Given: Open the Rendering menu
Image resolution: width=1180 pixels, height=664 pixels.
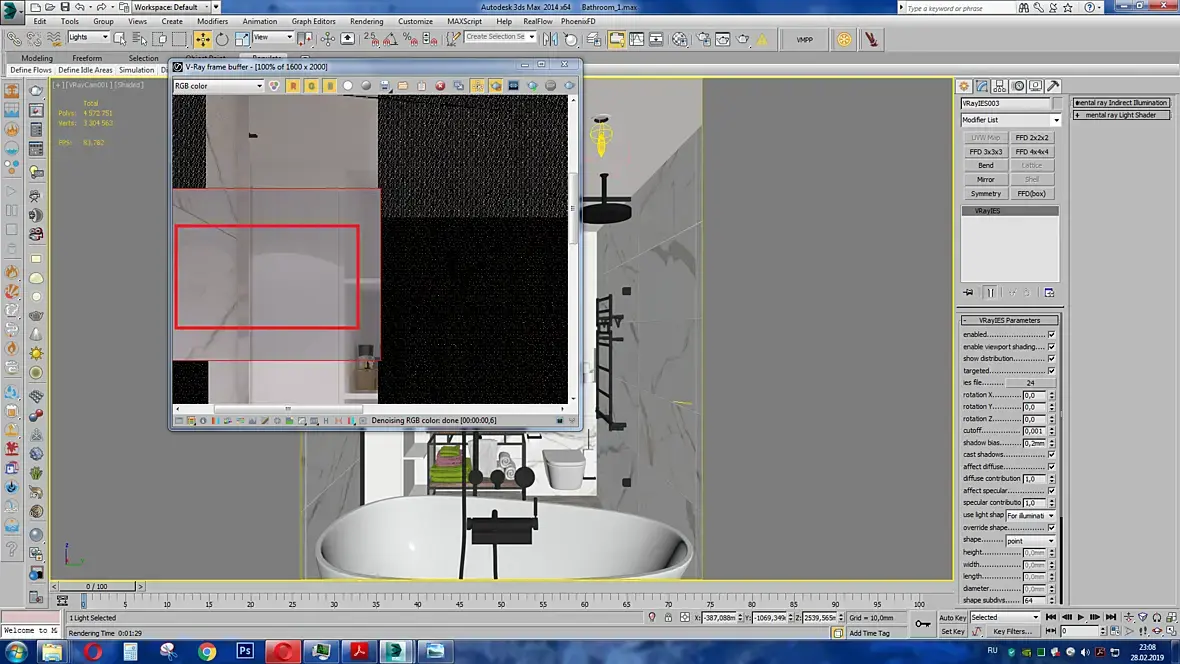Looking at the screenshot, I should click(366, 21).
